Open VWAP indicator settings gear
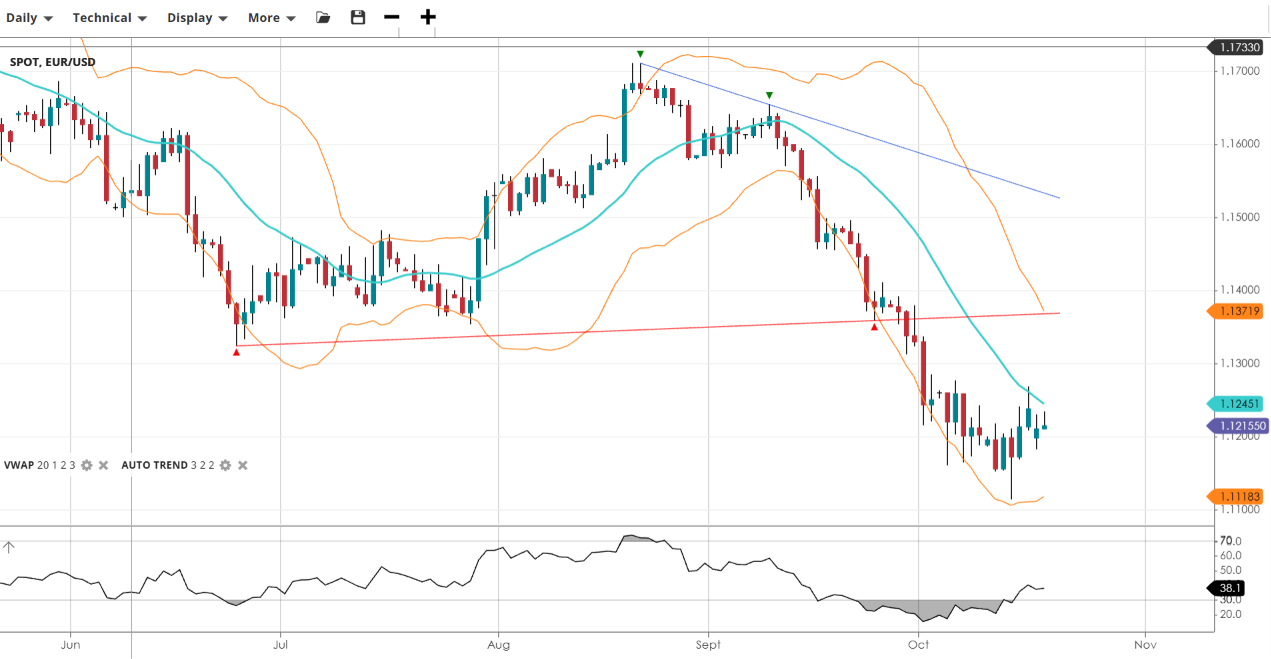This screenshot has height=659, width=1271. tap(87, 465)
